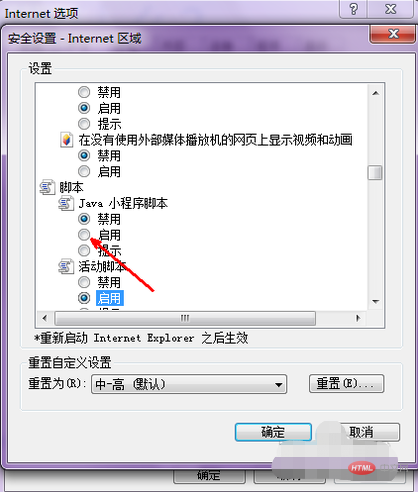Click the Java 小程序脚本 scroll icon
The width and height of the screenshot is (418, 492).
[x=66, y=203]
